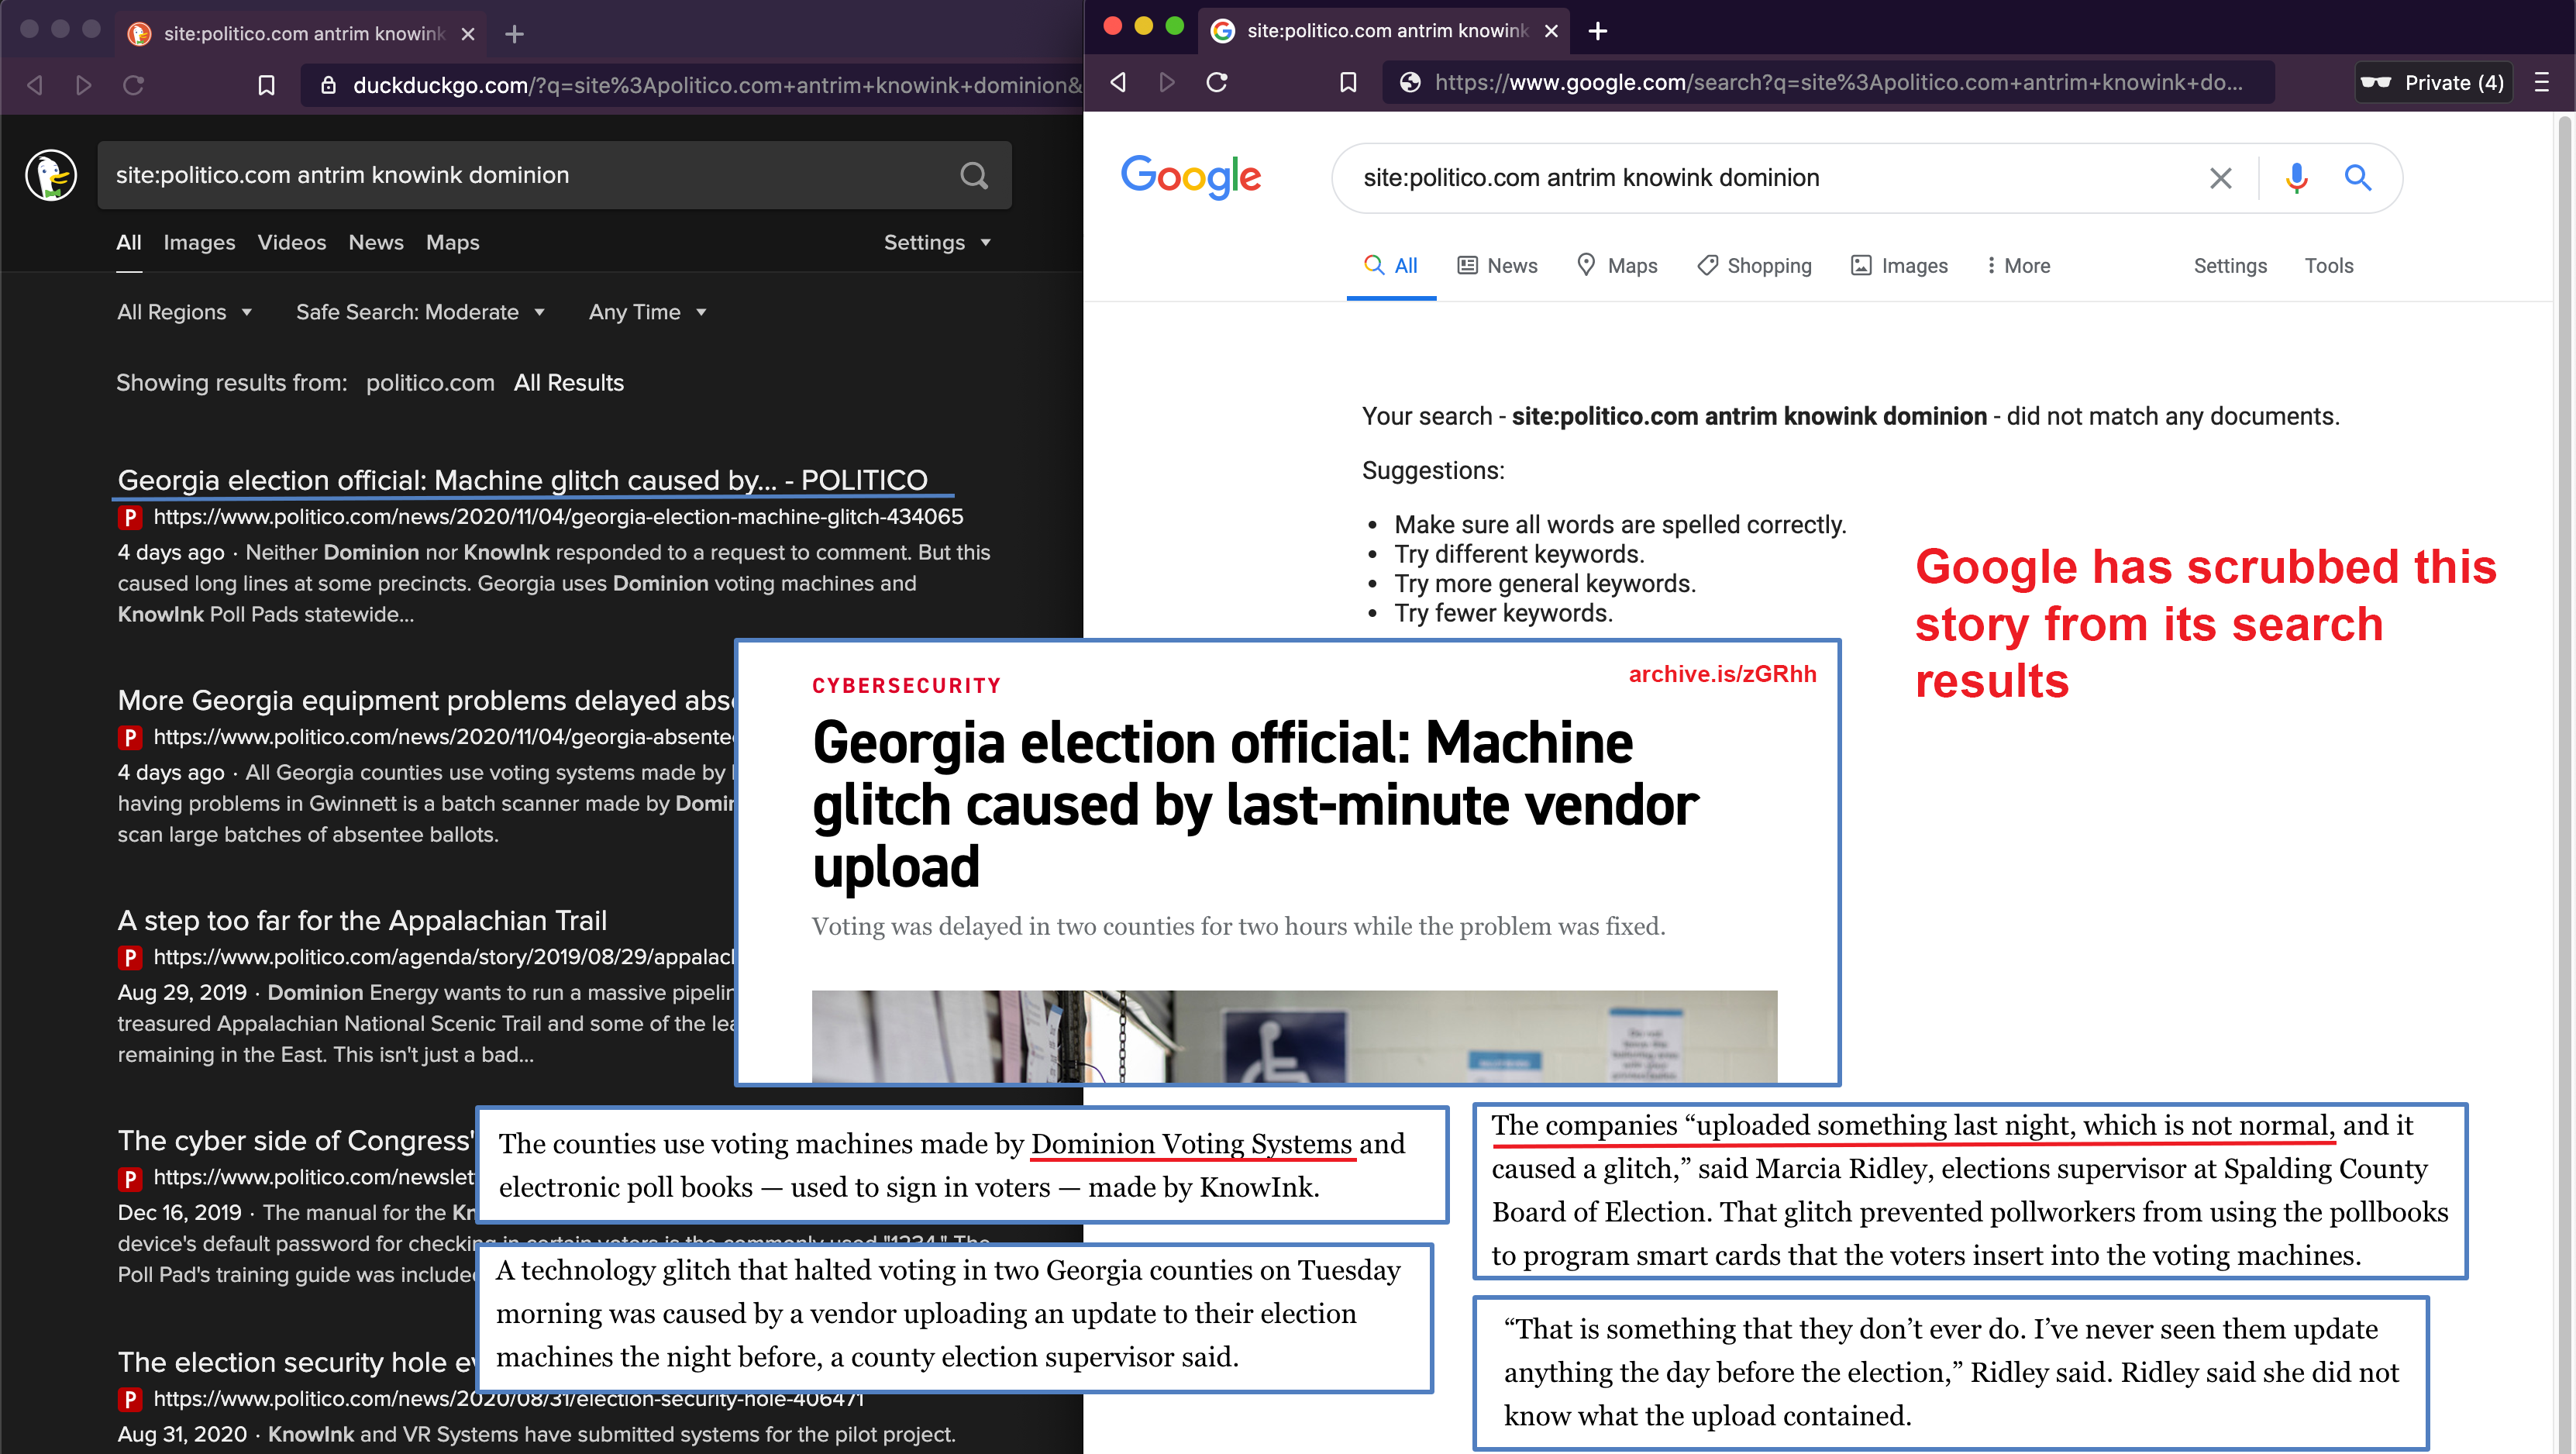Click Politico favicon beside appalachian story URL
Screen dimensions: 2576x1454
[x=129, y=957]
